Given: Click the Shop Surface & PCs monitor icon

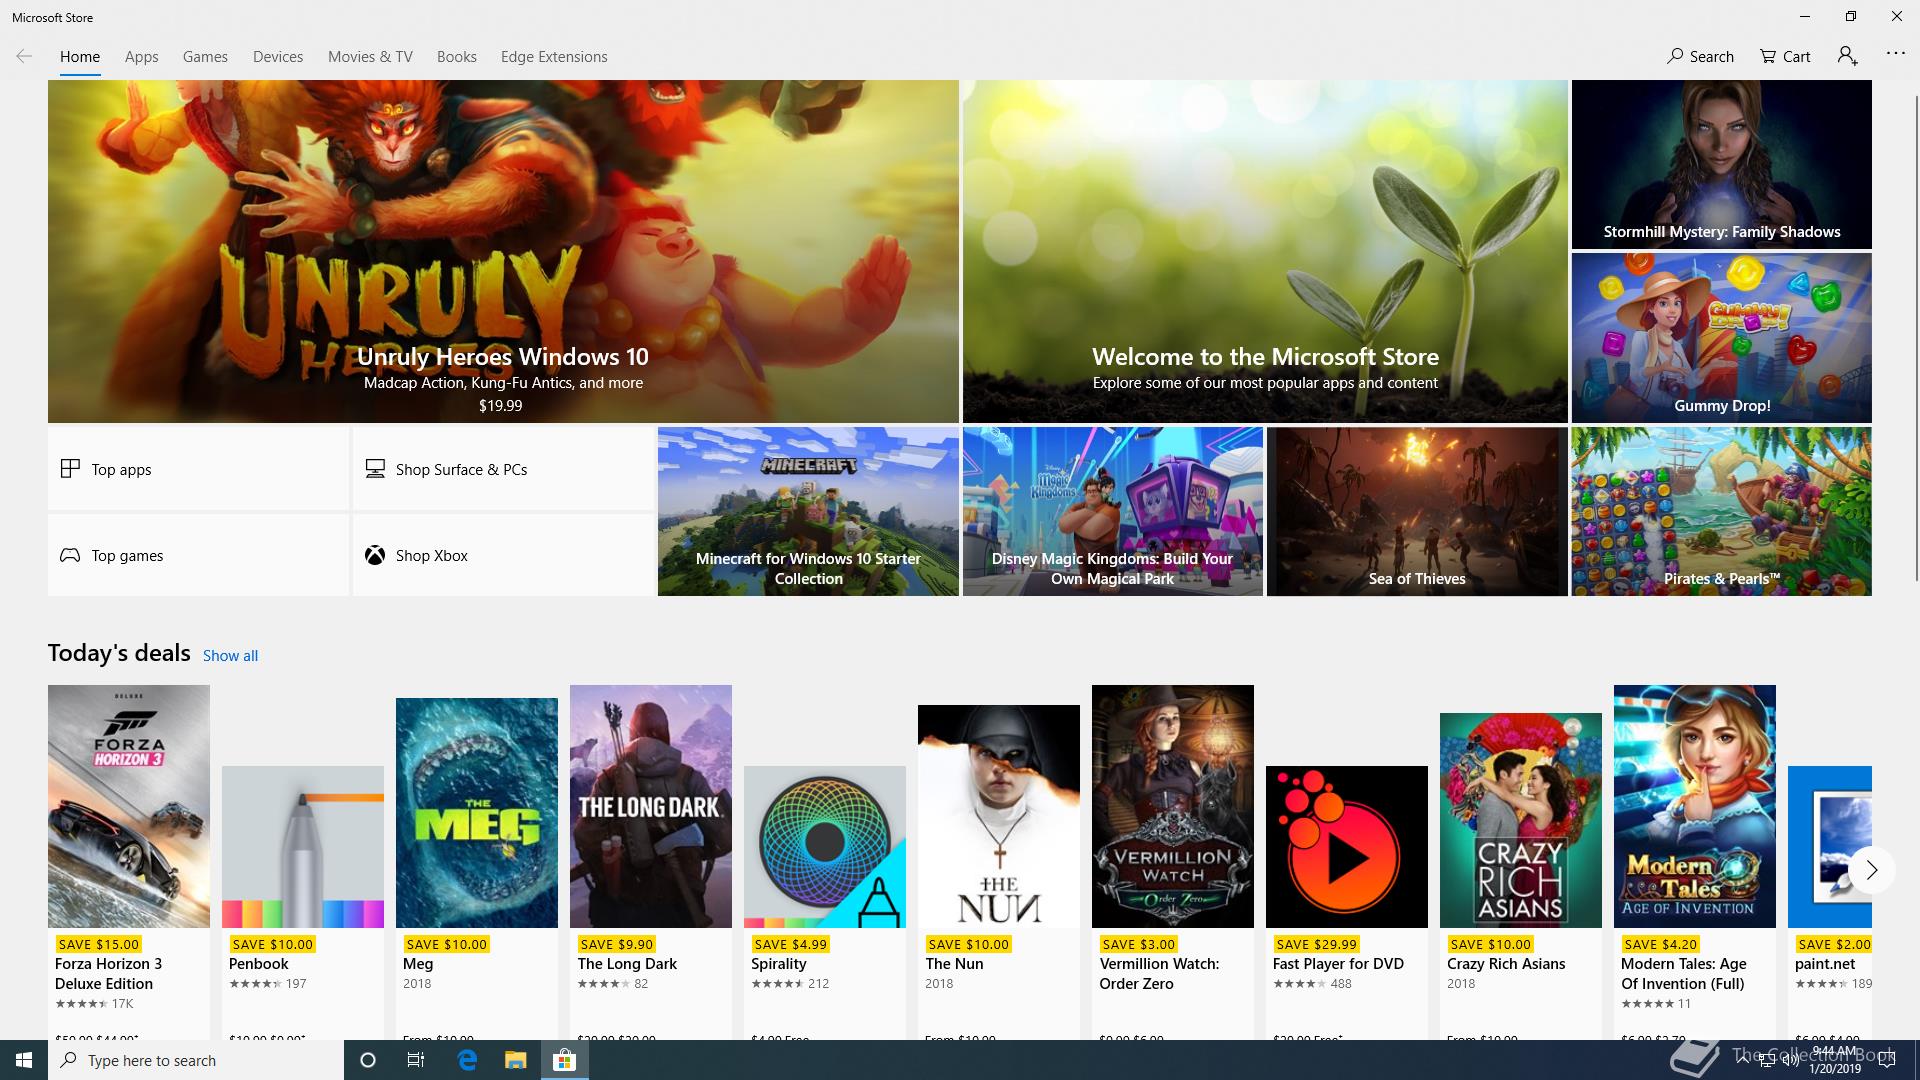Looking at the screenshot, I should click(375, 468).
